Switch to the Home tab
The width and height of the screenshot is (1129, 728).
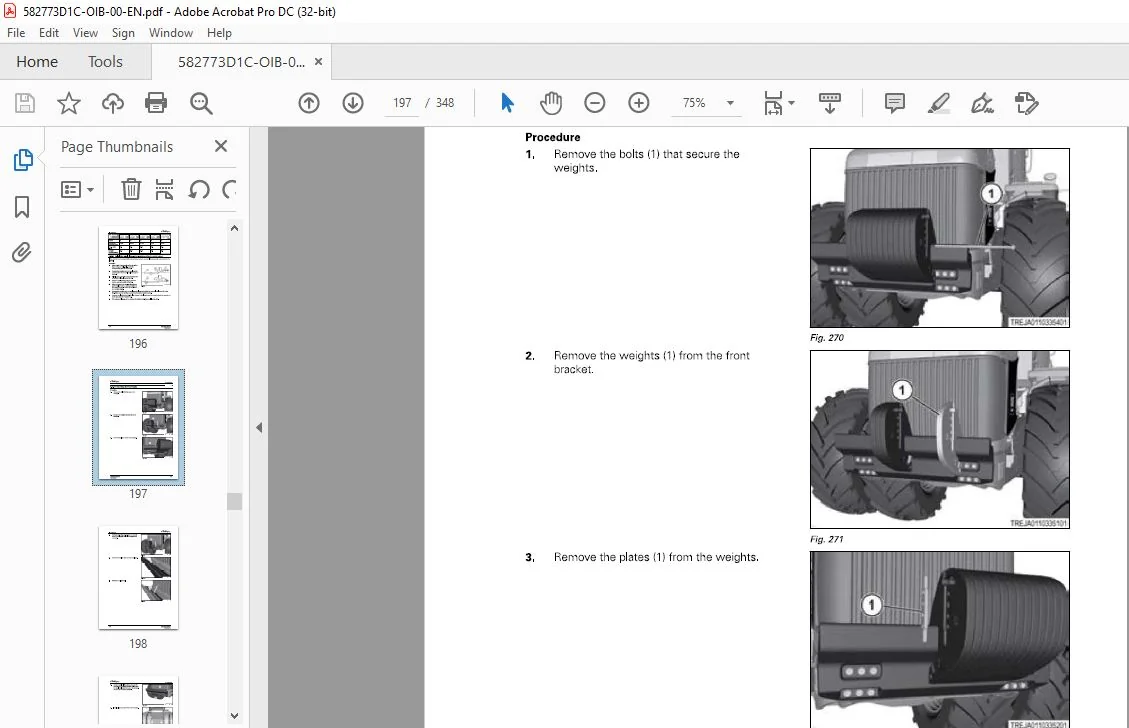click(x=37, y=62)
